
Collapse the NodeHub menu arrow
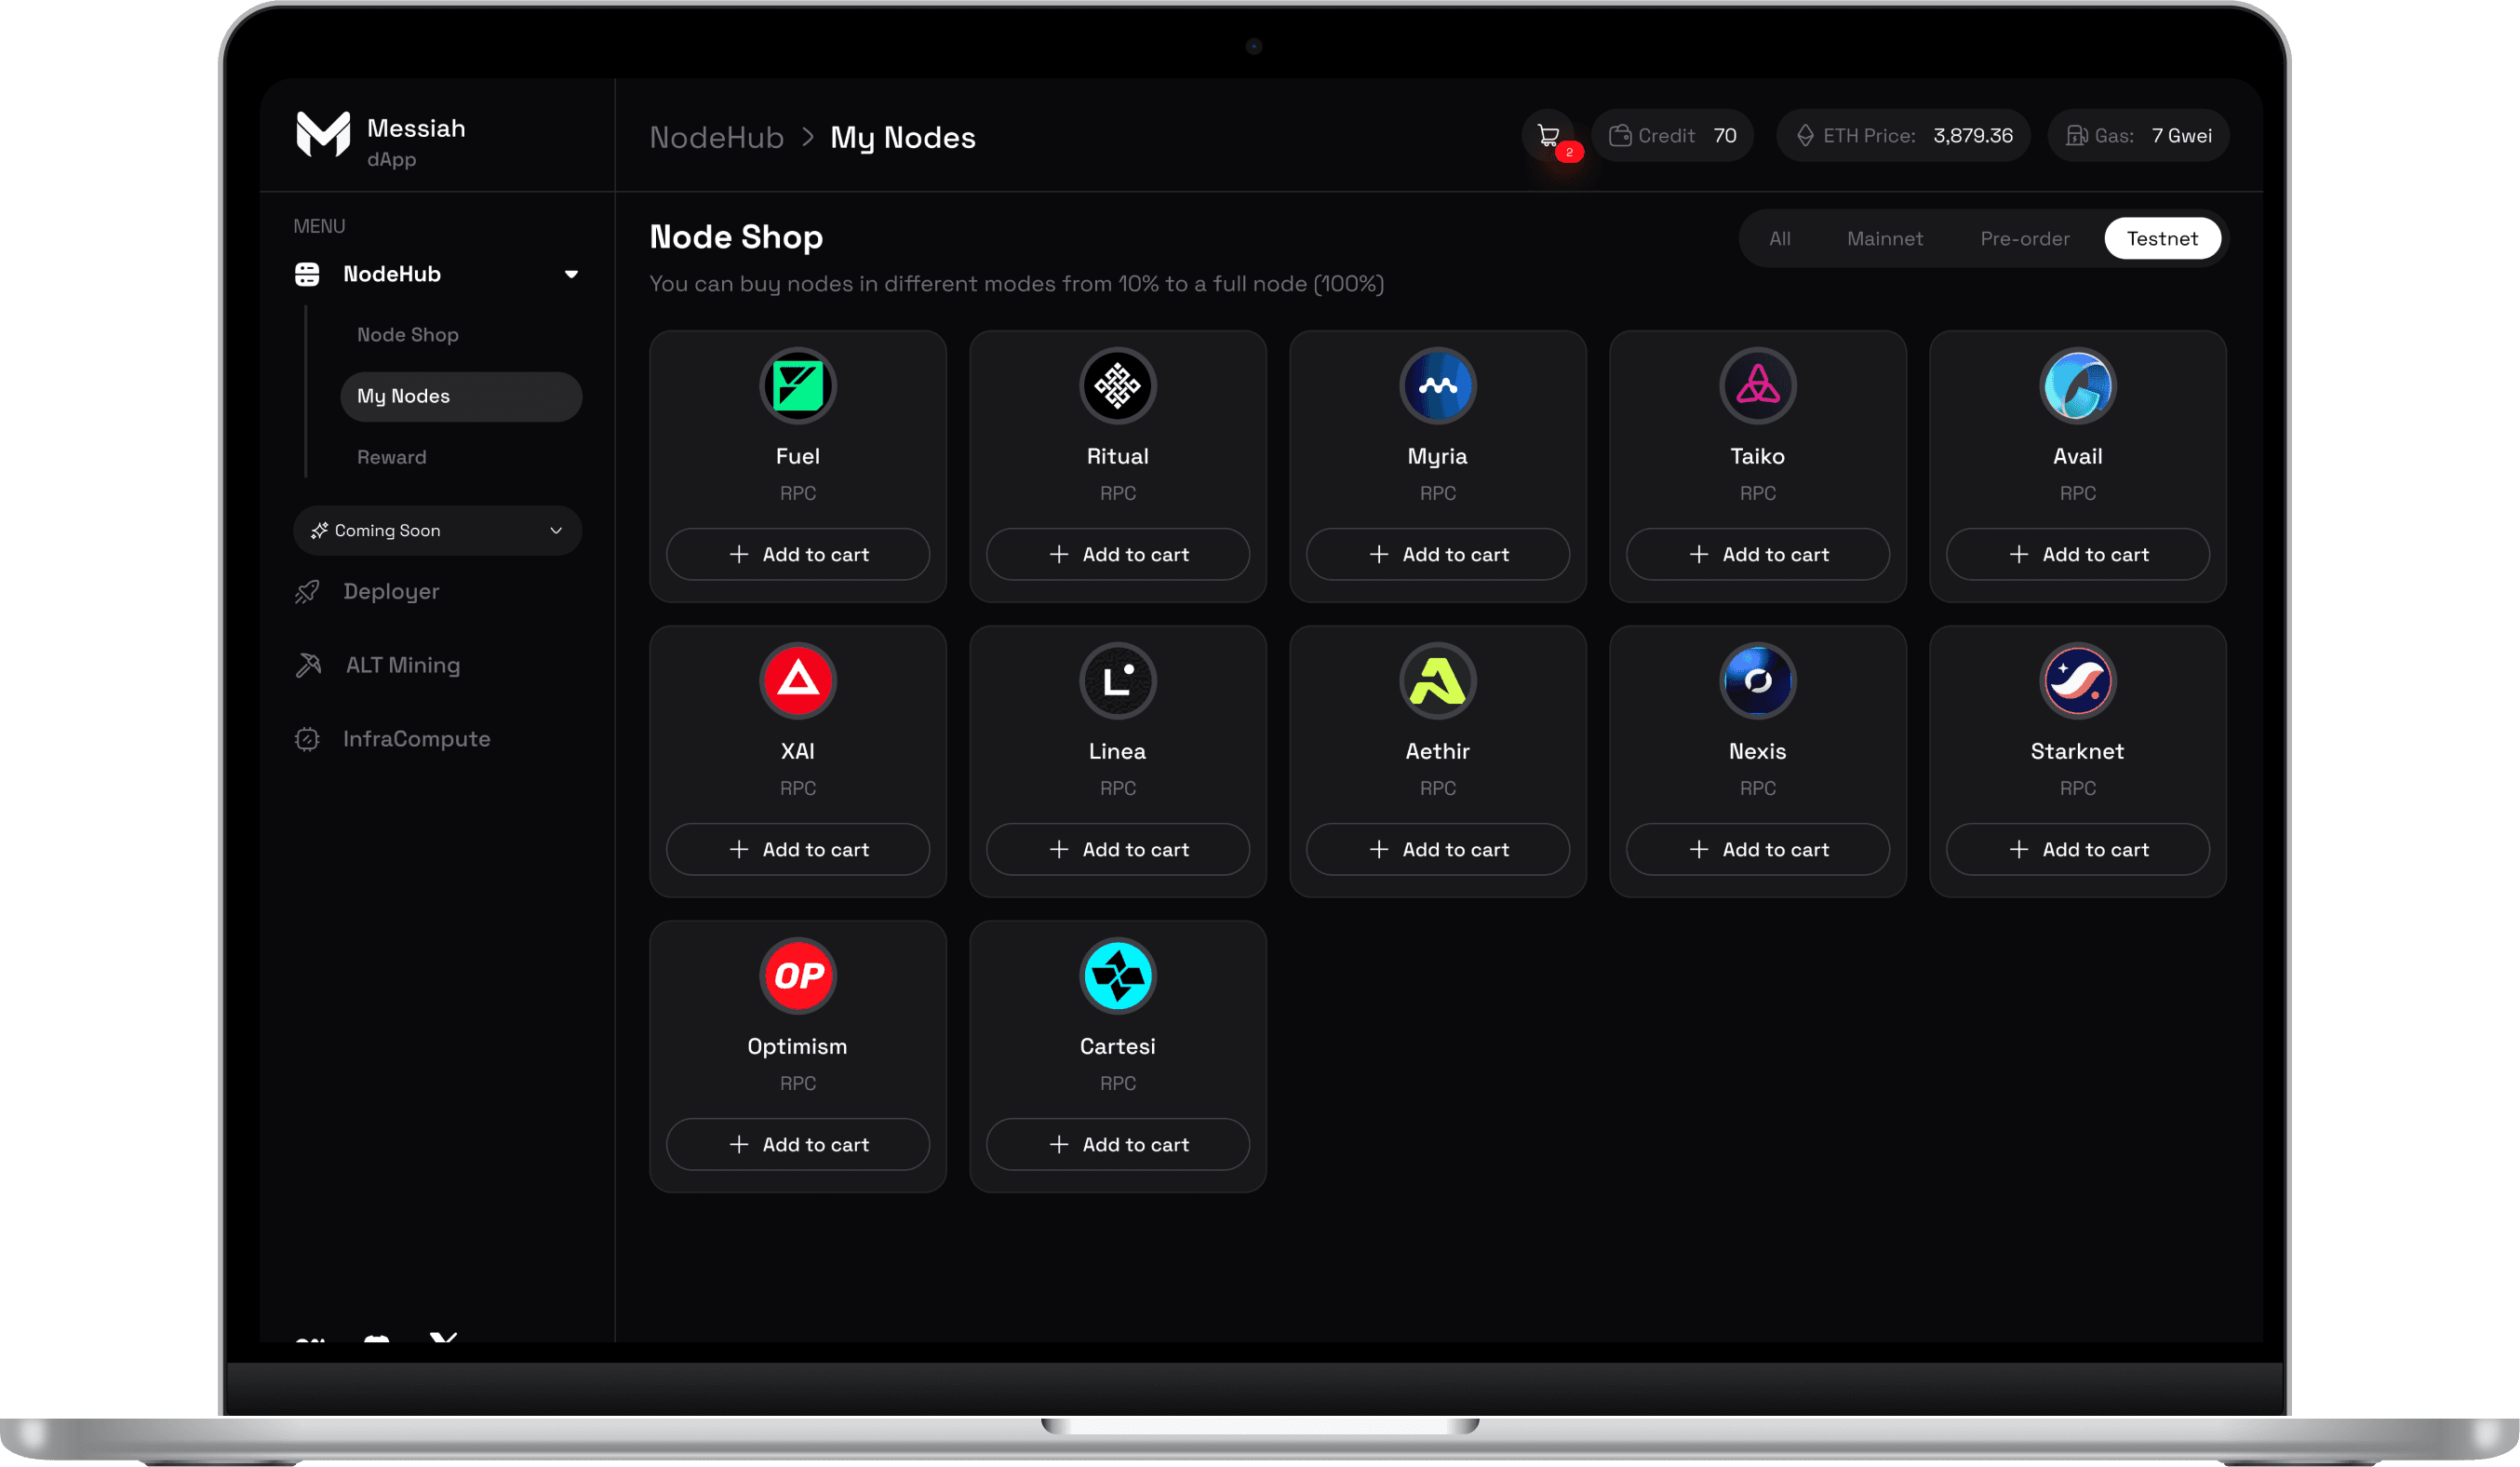pyautogui.click(x=571, y=274)
